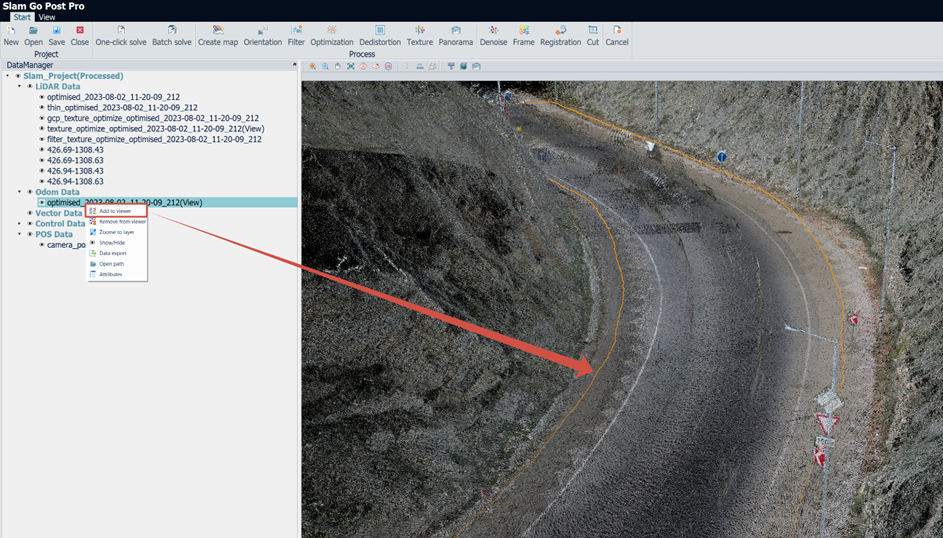Toggle visibility of Control Data group
943x538 pixels.
[29, 224]
